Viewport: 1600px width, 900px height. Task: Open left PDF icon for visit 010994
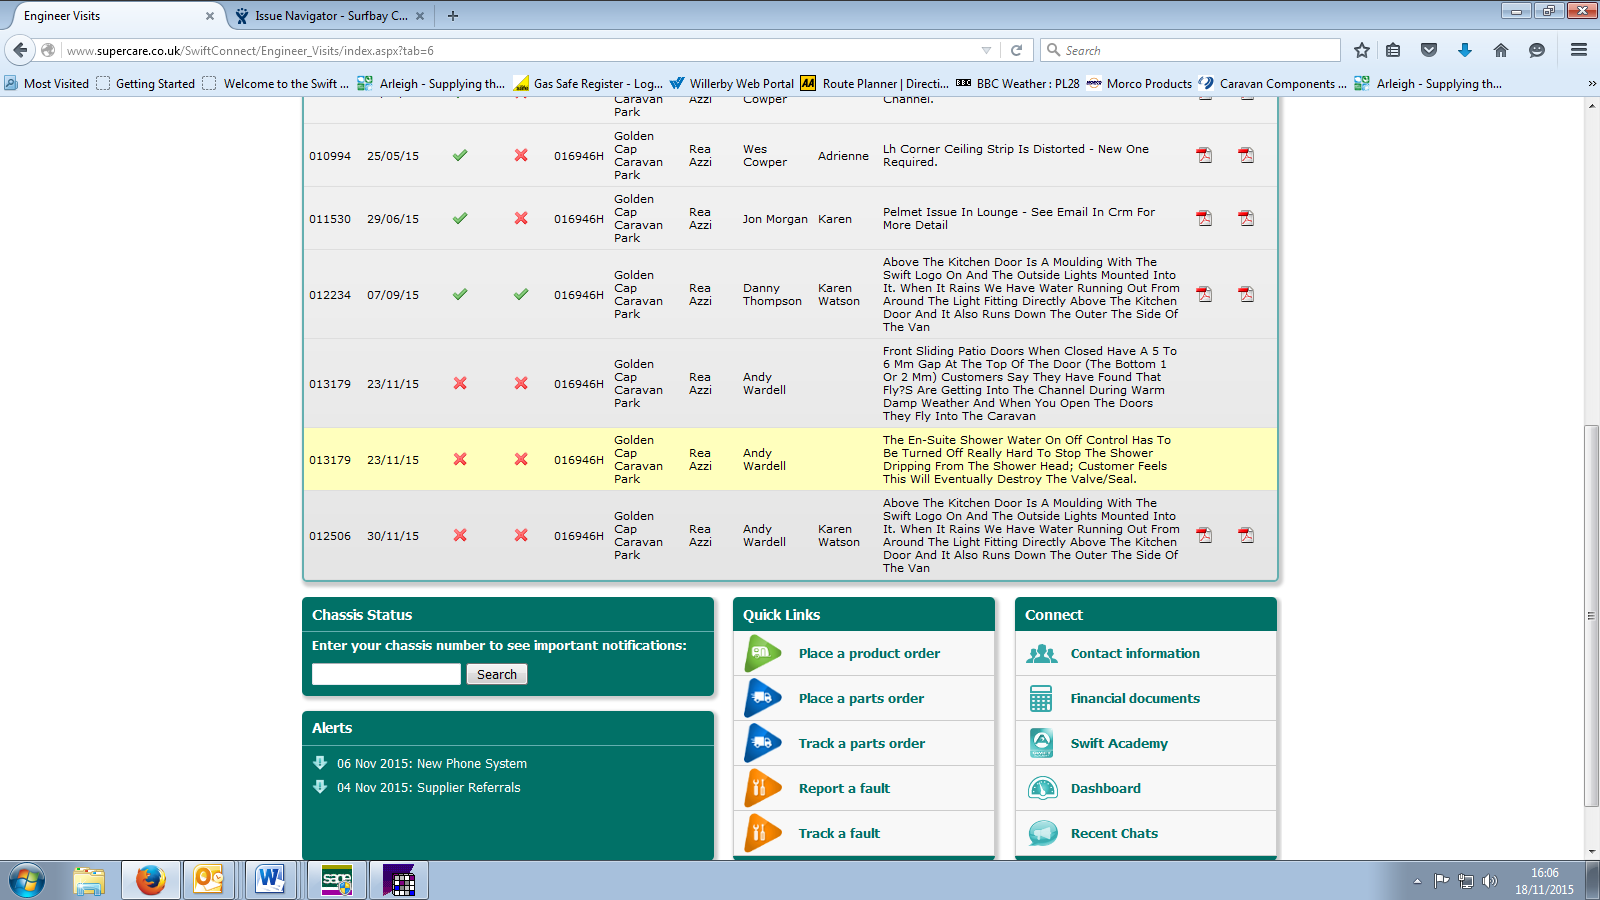(x=1204, y=155)
